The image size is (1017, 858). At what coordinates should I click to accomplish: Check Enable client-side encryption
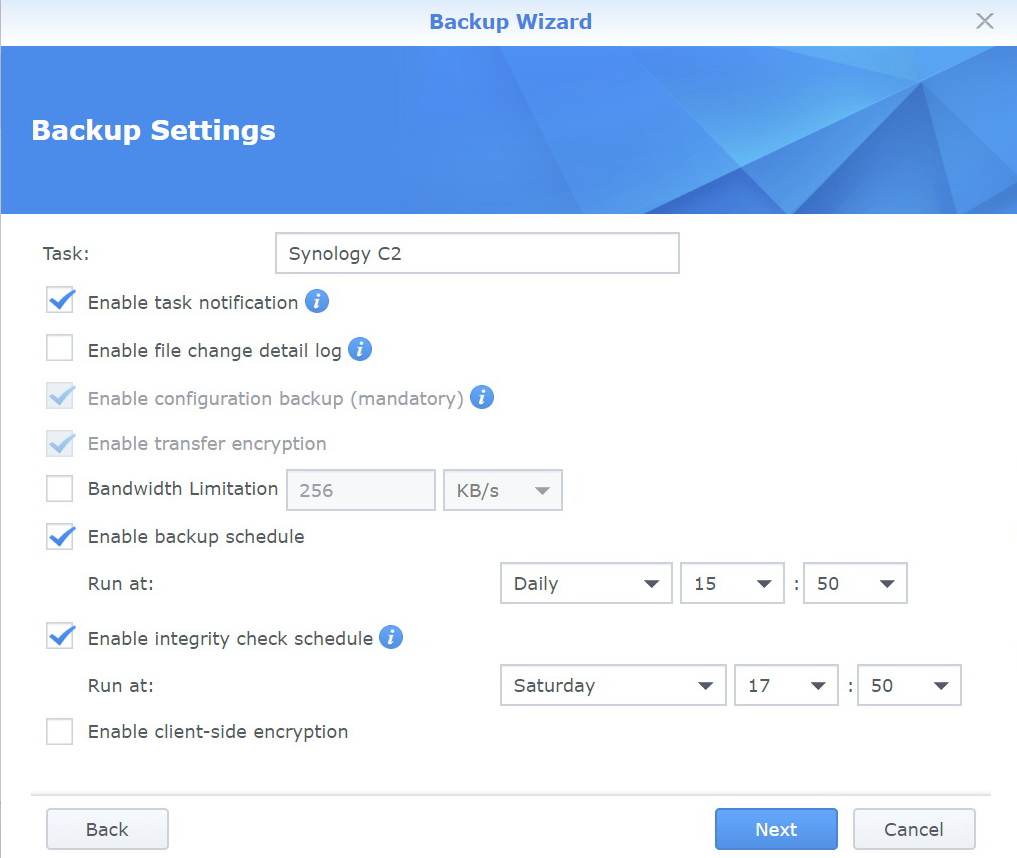click(x=60, y=732)
